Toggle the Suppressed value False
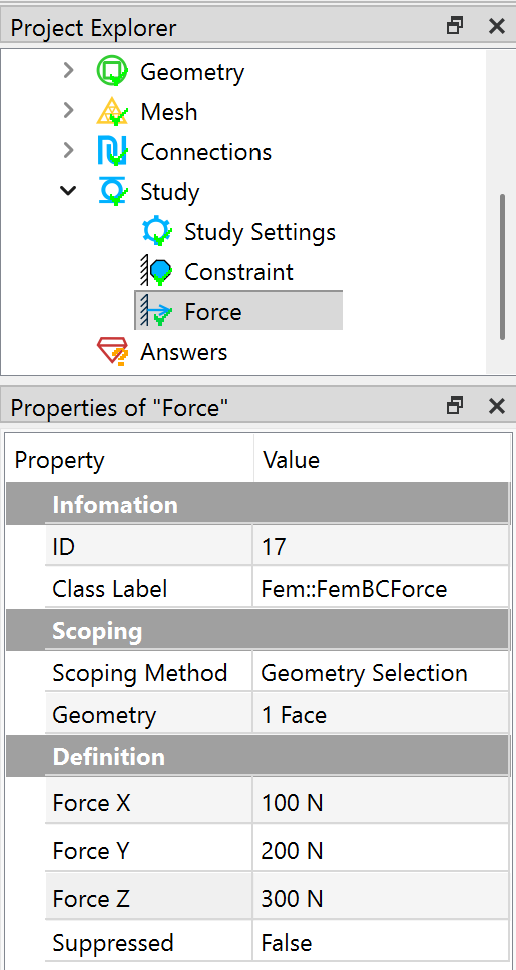 pos(381,943)
